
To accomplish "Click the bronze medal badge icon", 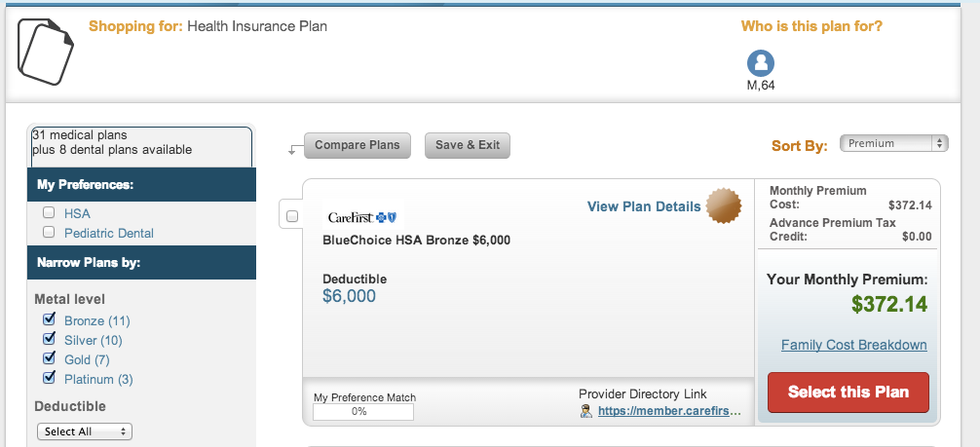I will 724,206.
